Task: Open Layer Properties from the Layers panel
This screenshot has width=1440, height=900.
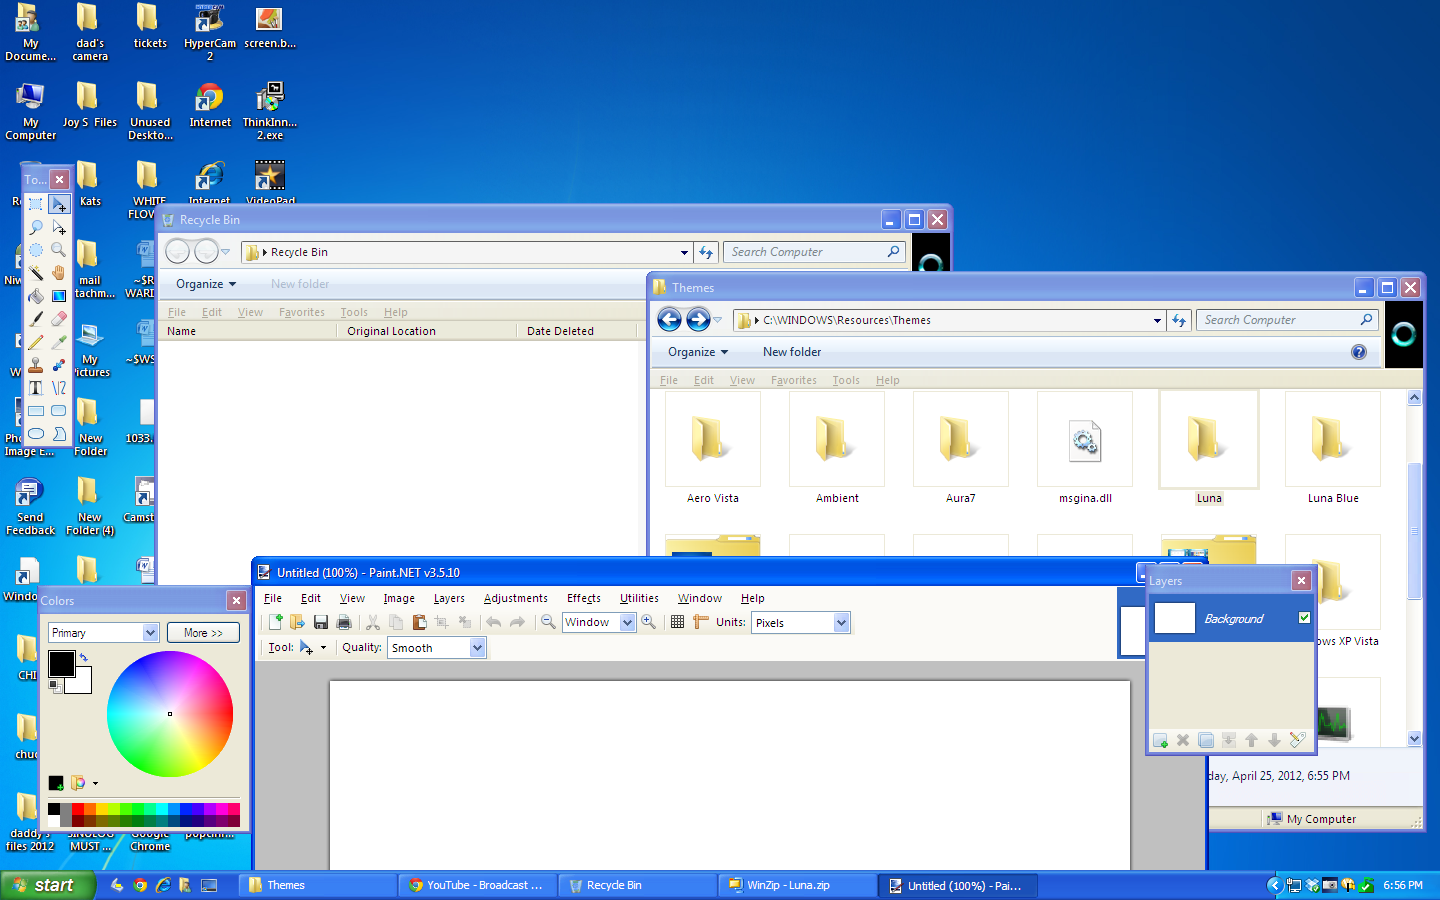Action: [x=1297, y=741]
